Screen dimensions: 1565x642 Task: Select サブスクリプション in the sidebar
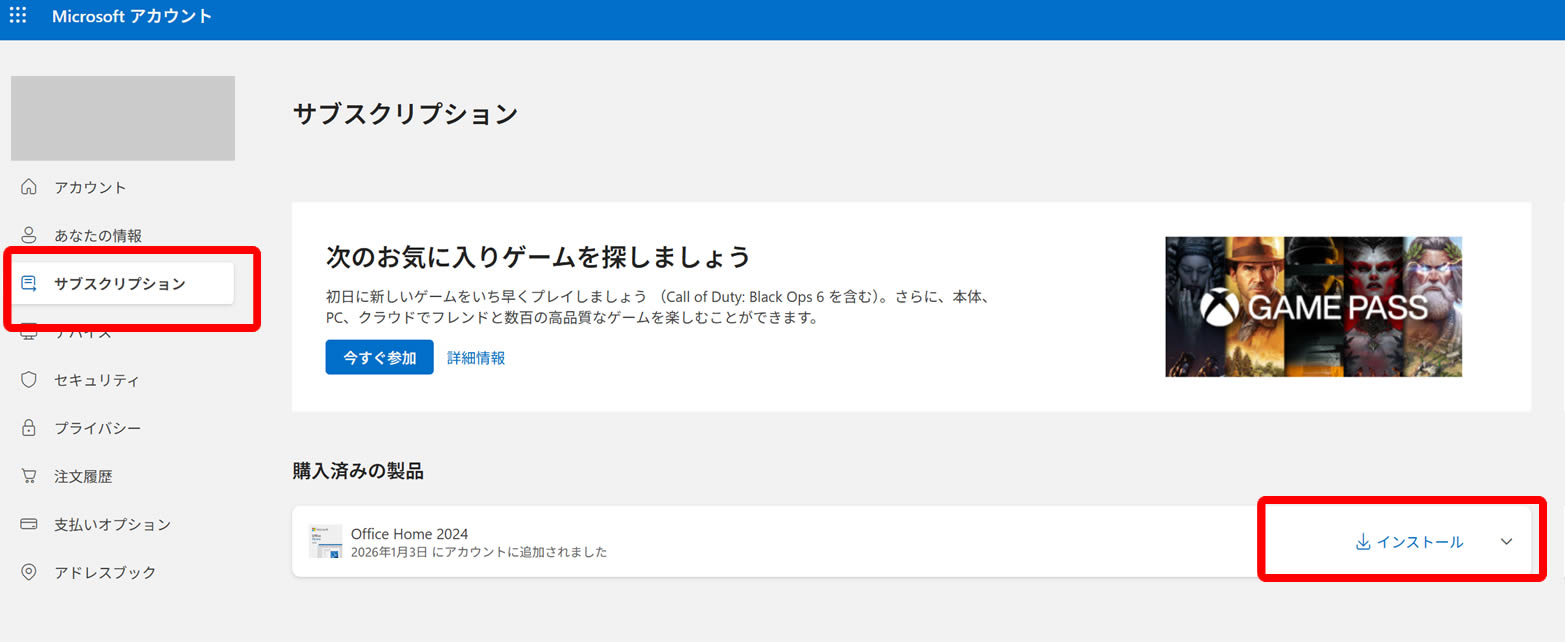[x=120, y=284]
